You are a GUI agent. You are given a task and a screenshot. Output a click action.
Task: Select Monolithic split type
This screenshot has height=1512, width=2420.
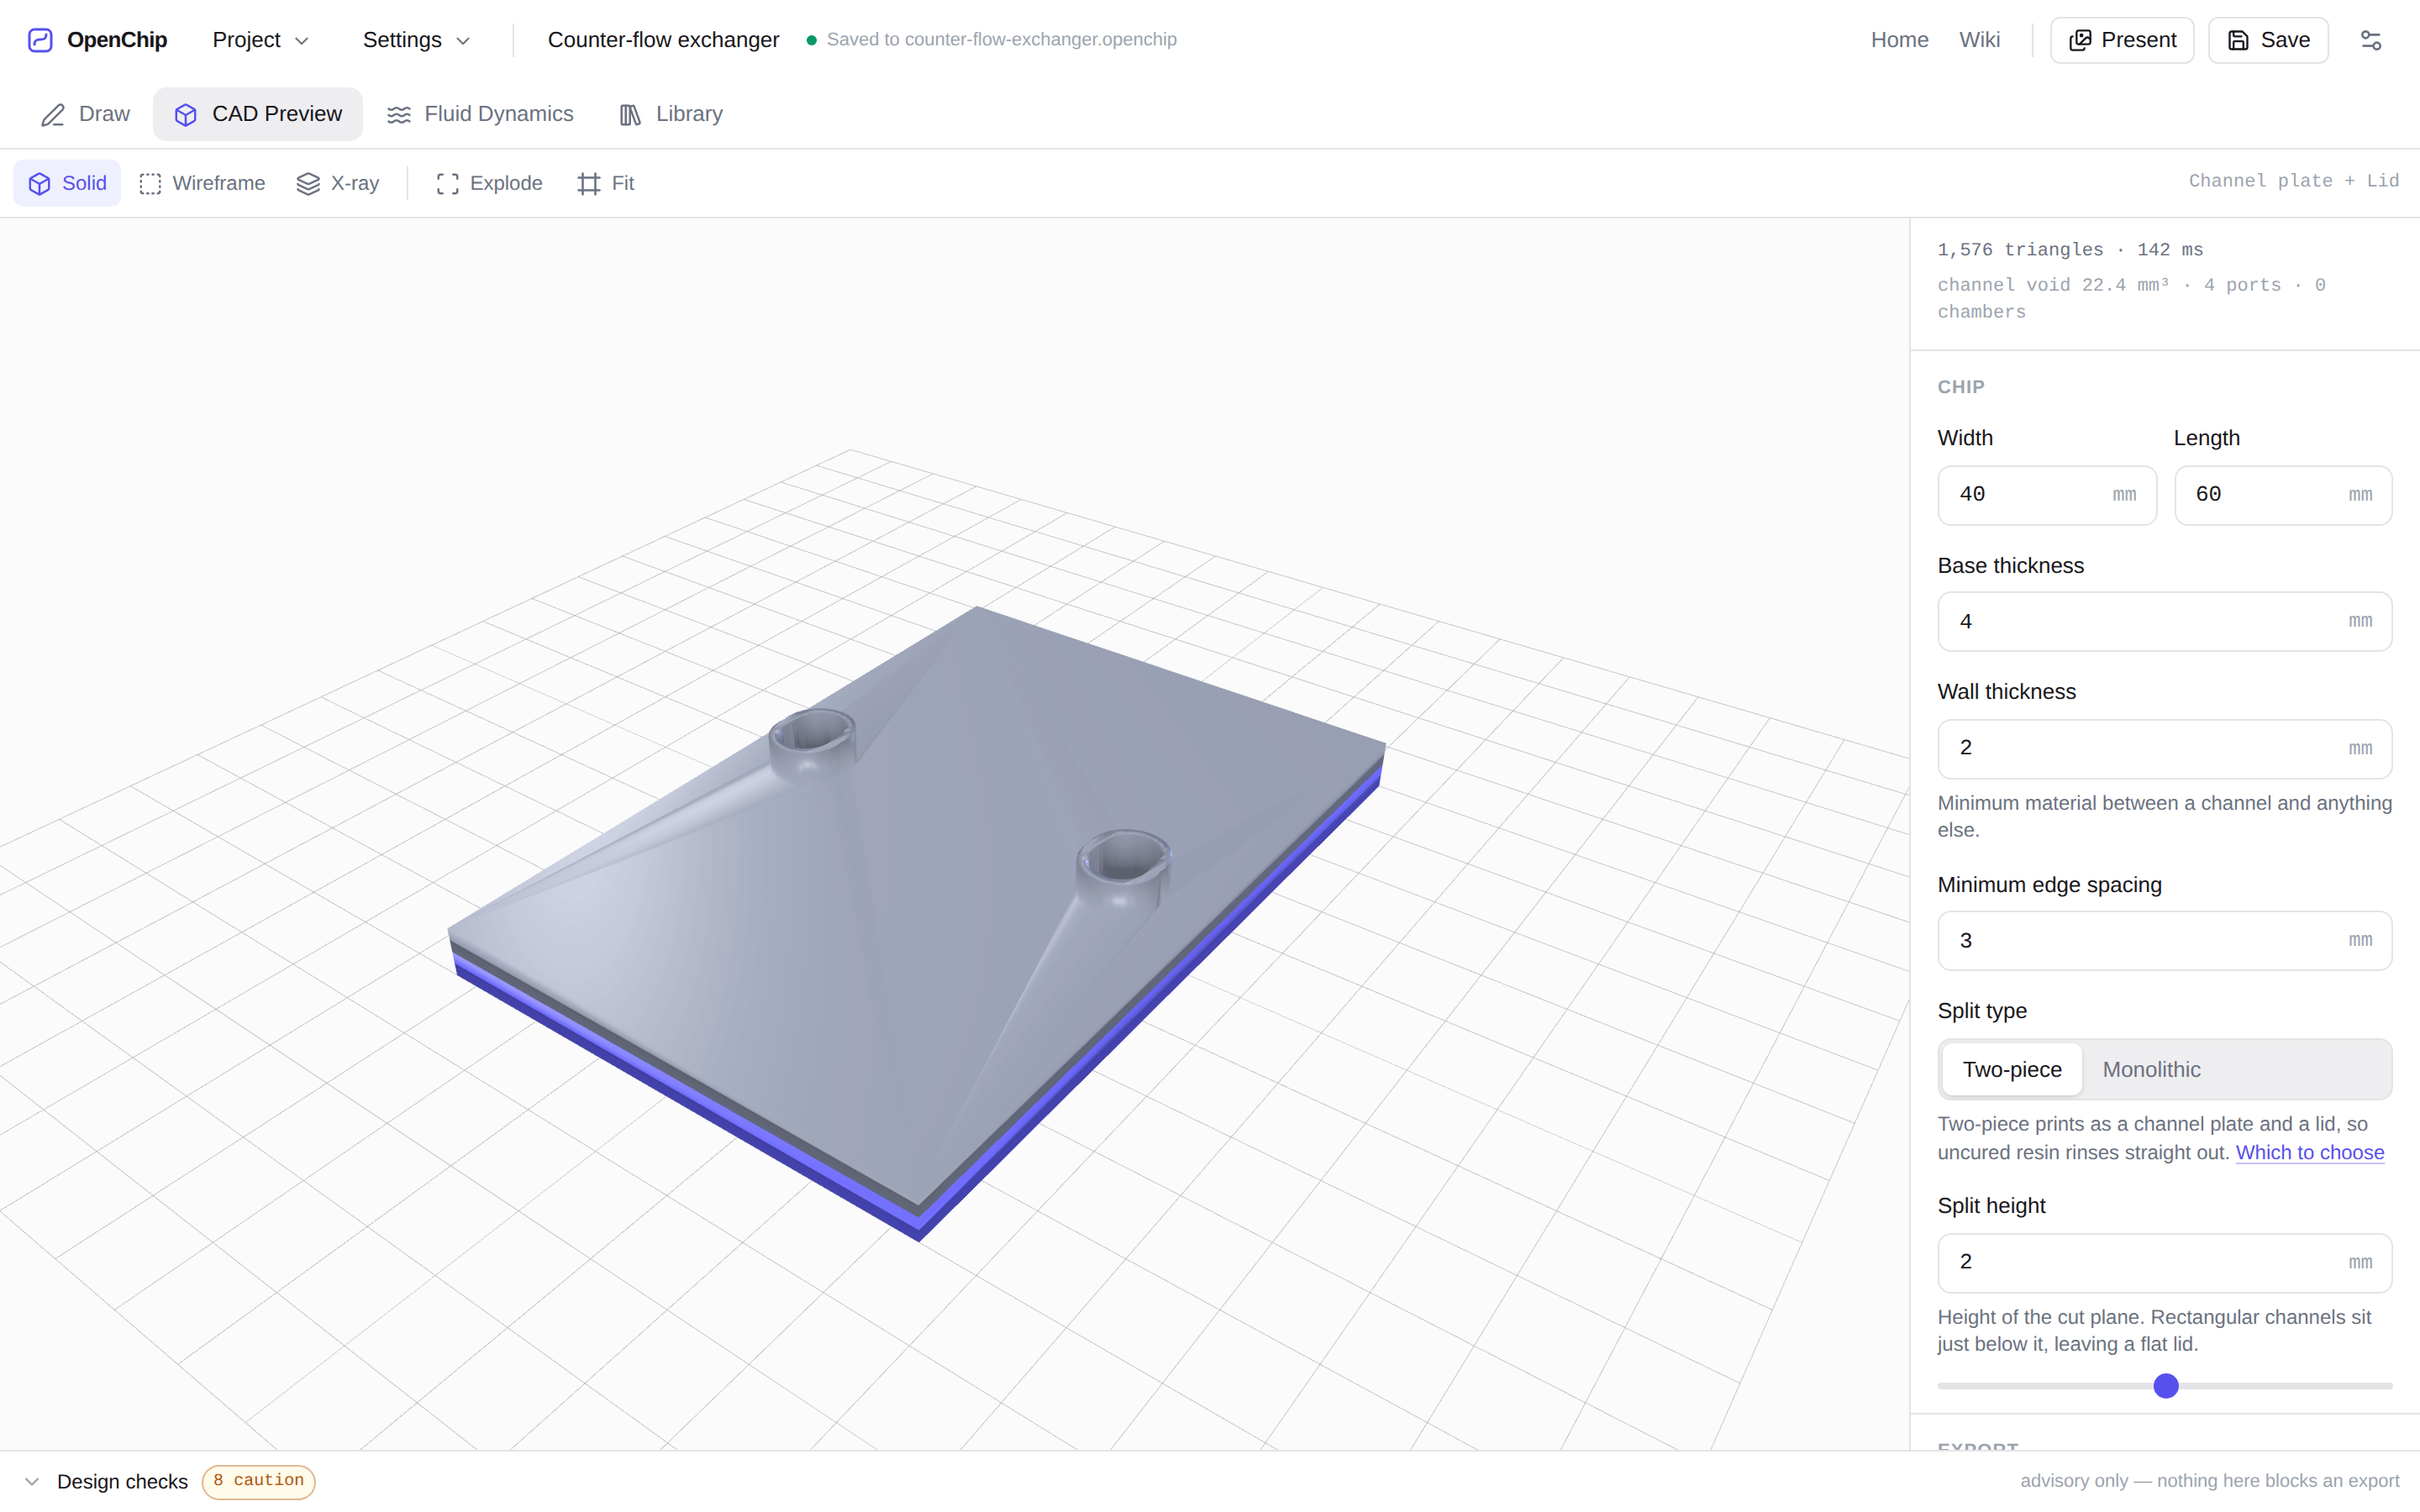pos(2151,1070)
